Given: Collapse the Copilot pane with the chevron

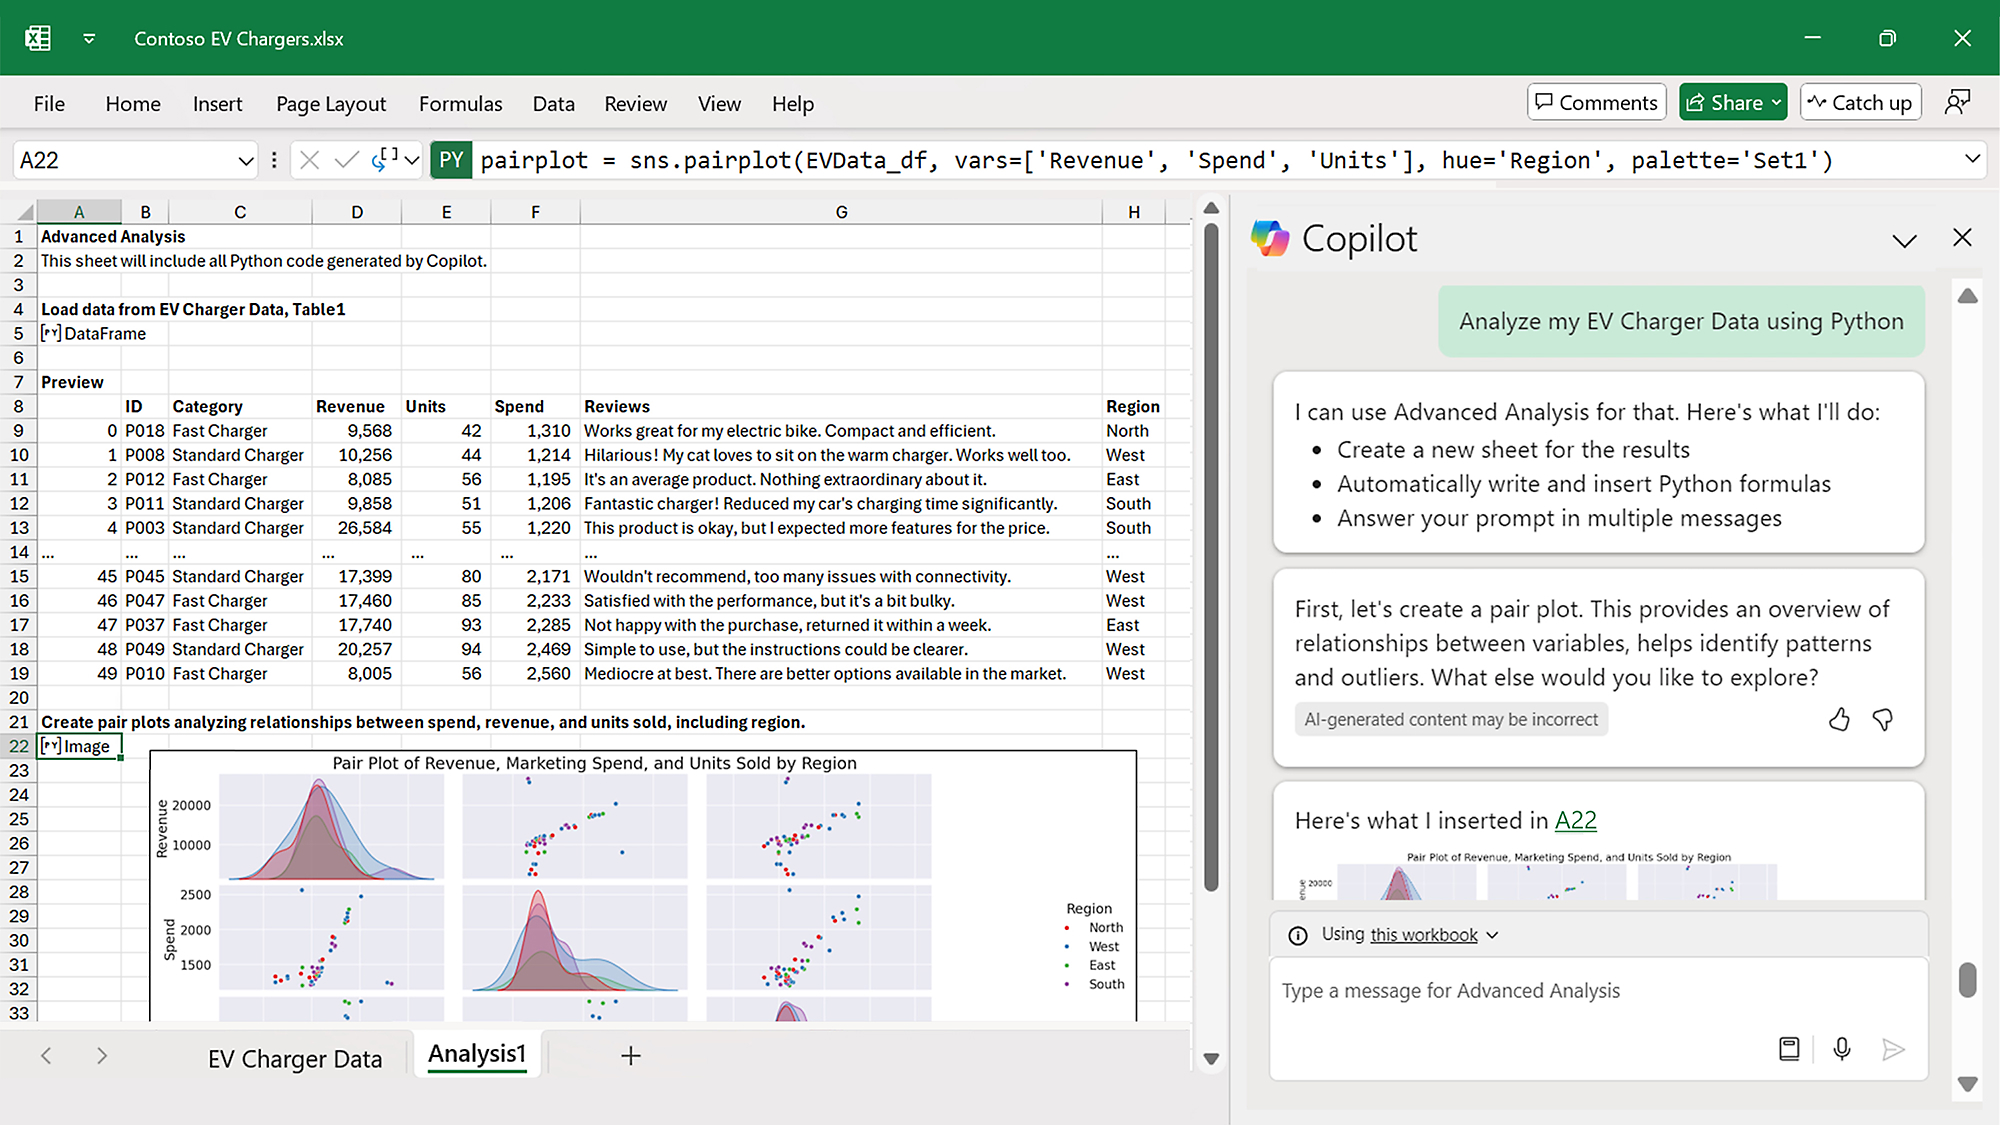Looking at the screenshot, I should pyautogui.click(x=1904, y=239).
